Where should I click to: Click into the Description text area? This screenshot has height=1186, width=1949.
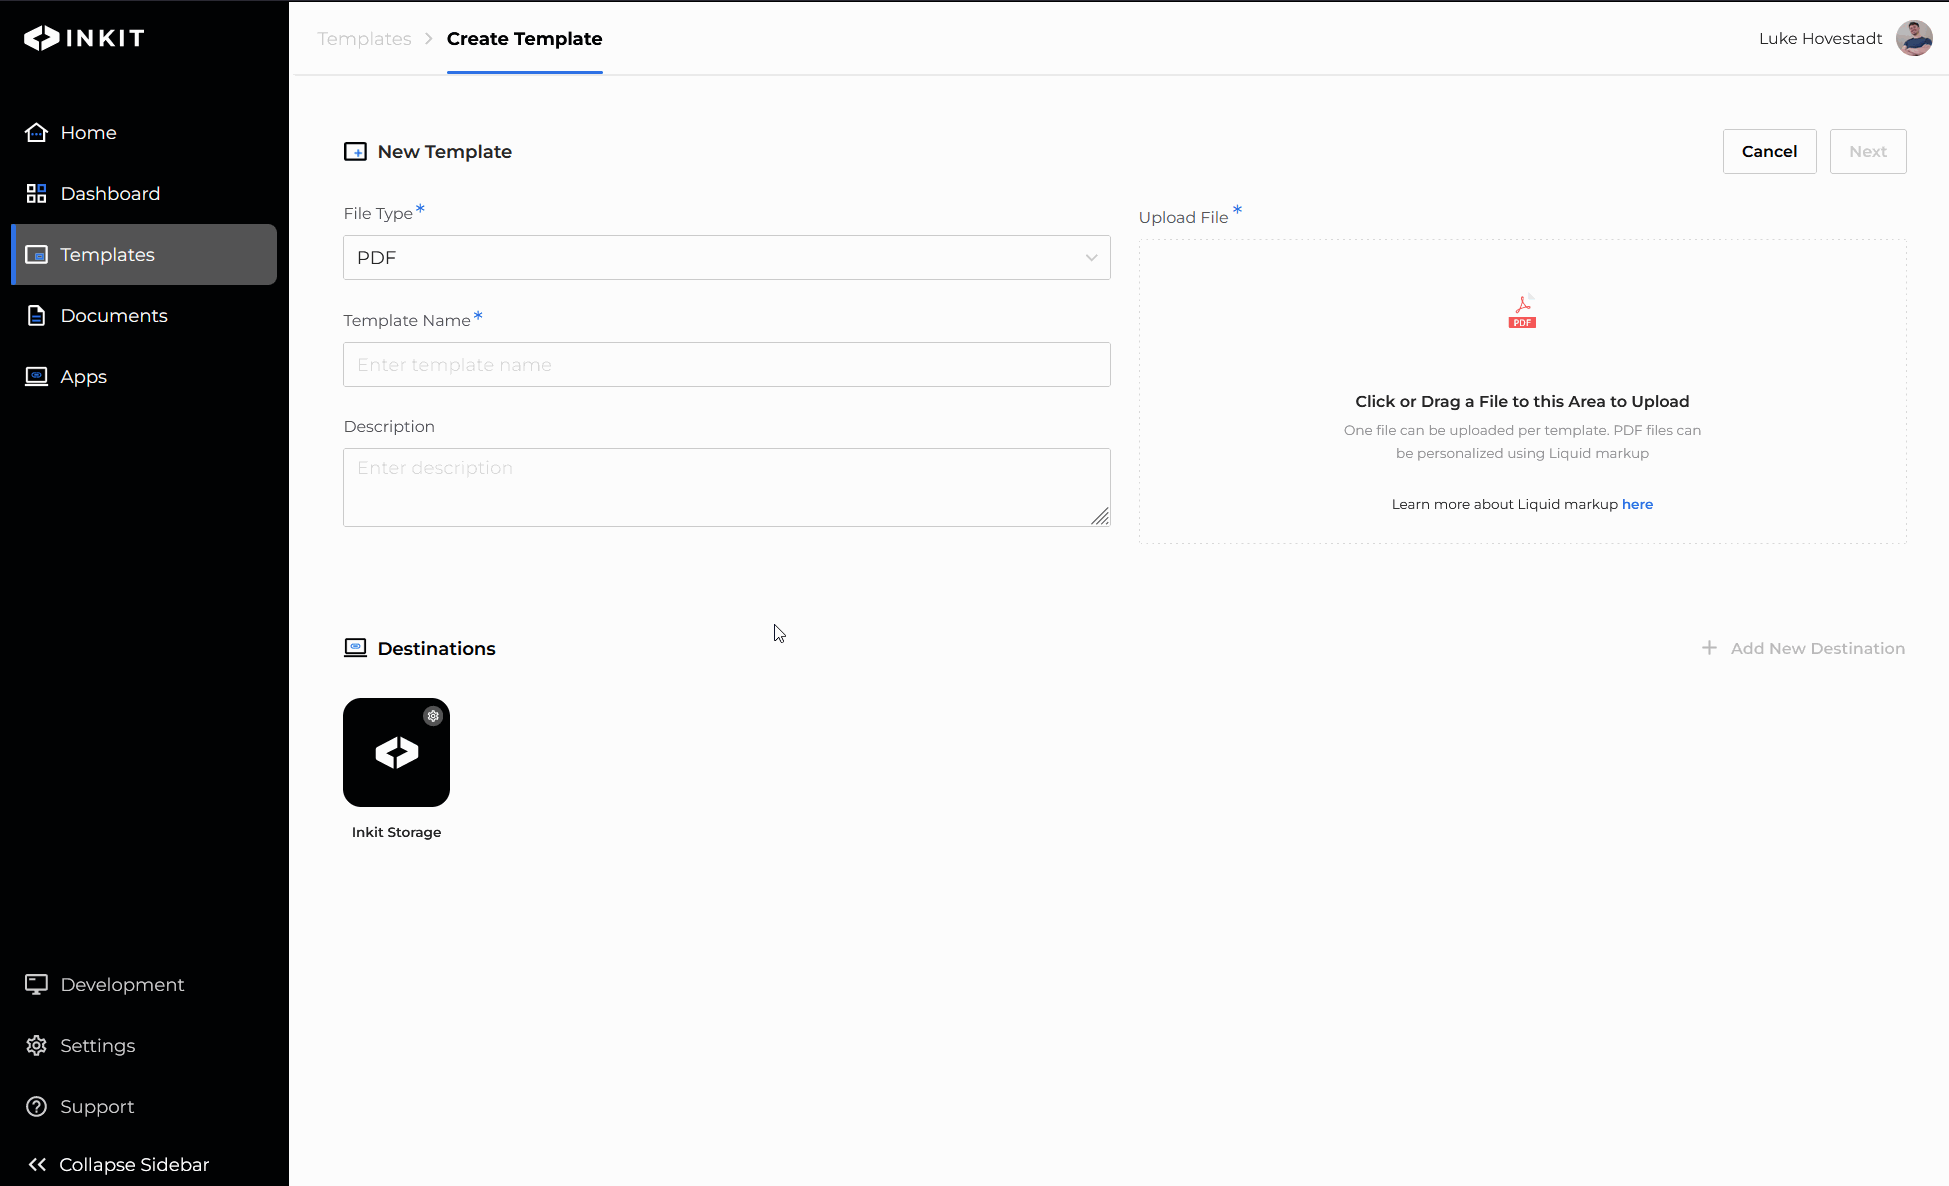tap(726, 487)
